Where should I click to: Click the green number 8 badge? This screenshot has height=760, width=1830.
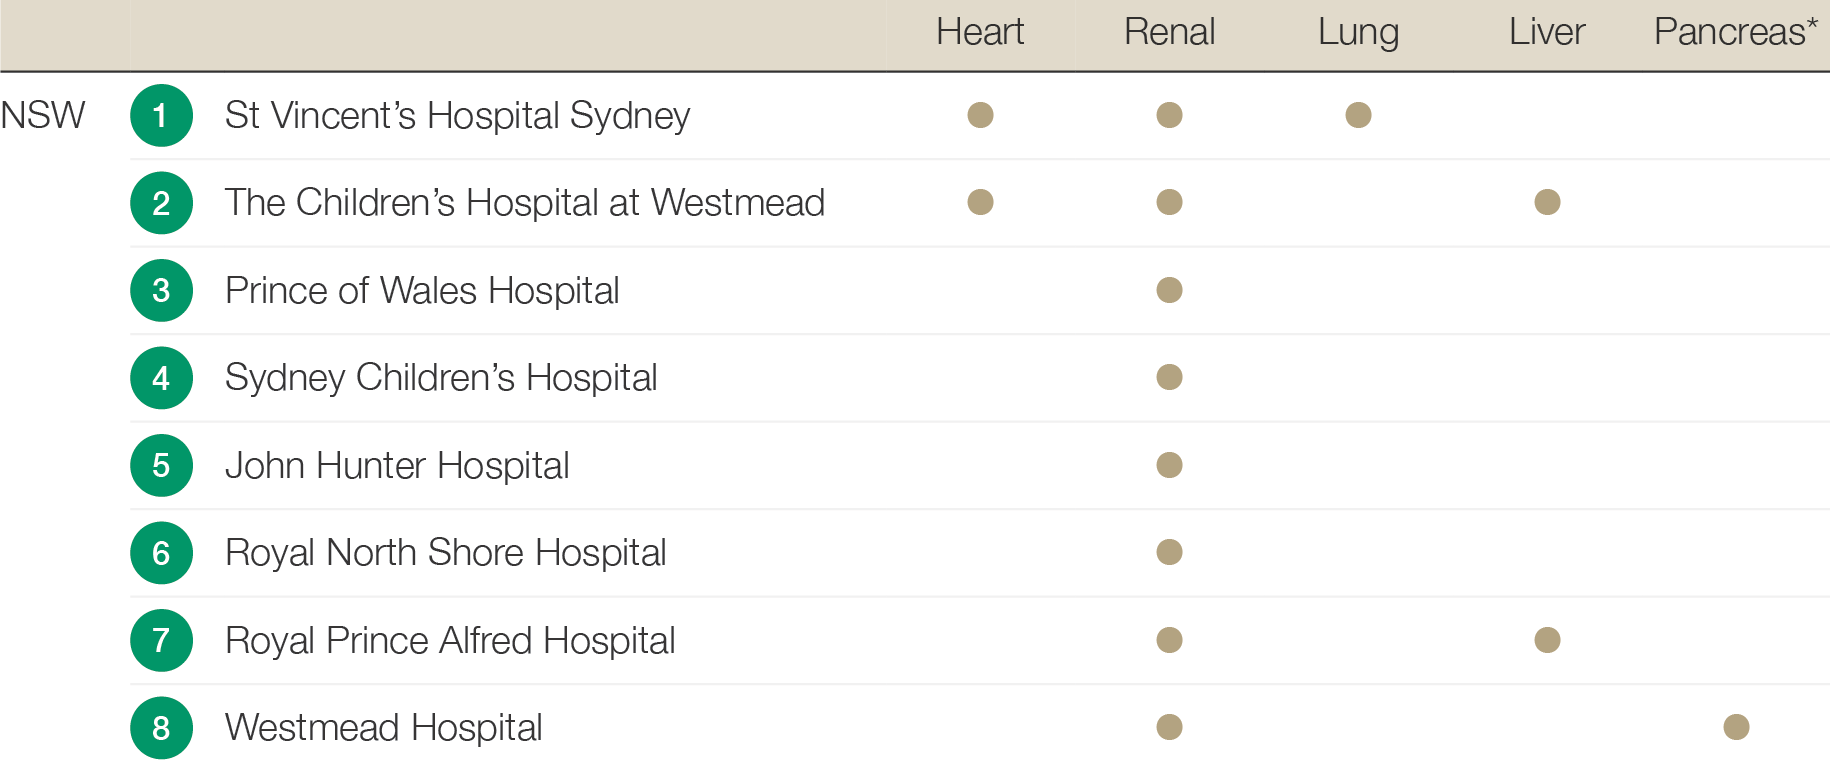pos(161,728)
